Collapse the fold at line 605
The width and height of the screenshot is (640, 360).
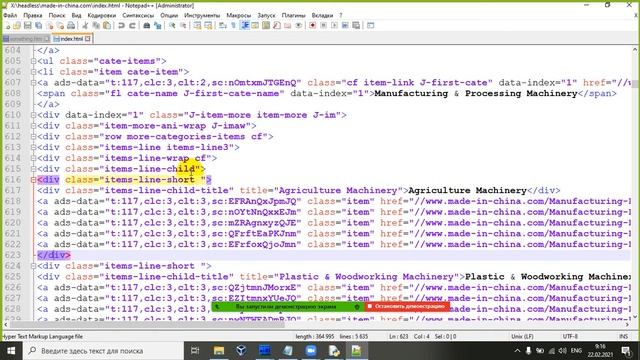(33, 61)
